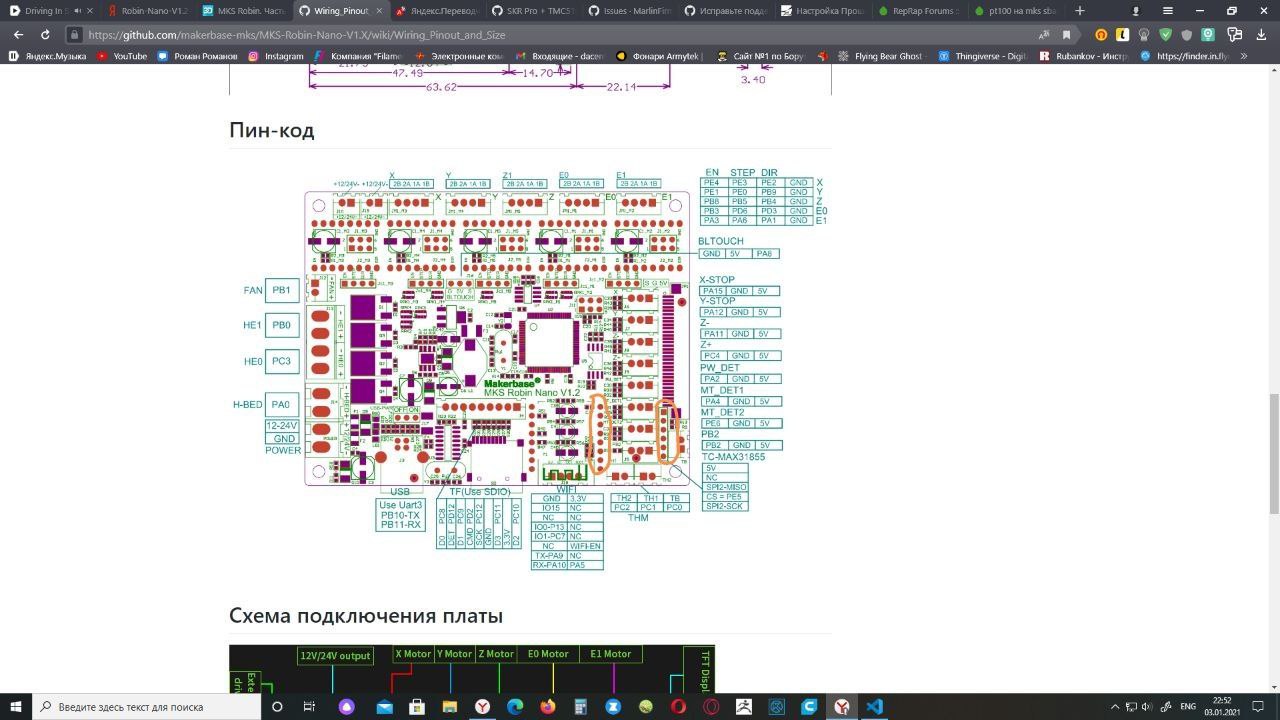Click the Windows taskbar search box
The height and width of the screenshot is (720, 1280).
pyautogui.click(x=147, y=706)
